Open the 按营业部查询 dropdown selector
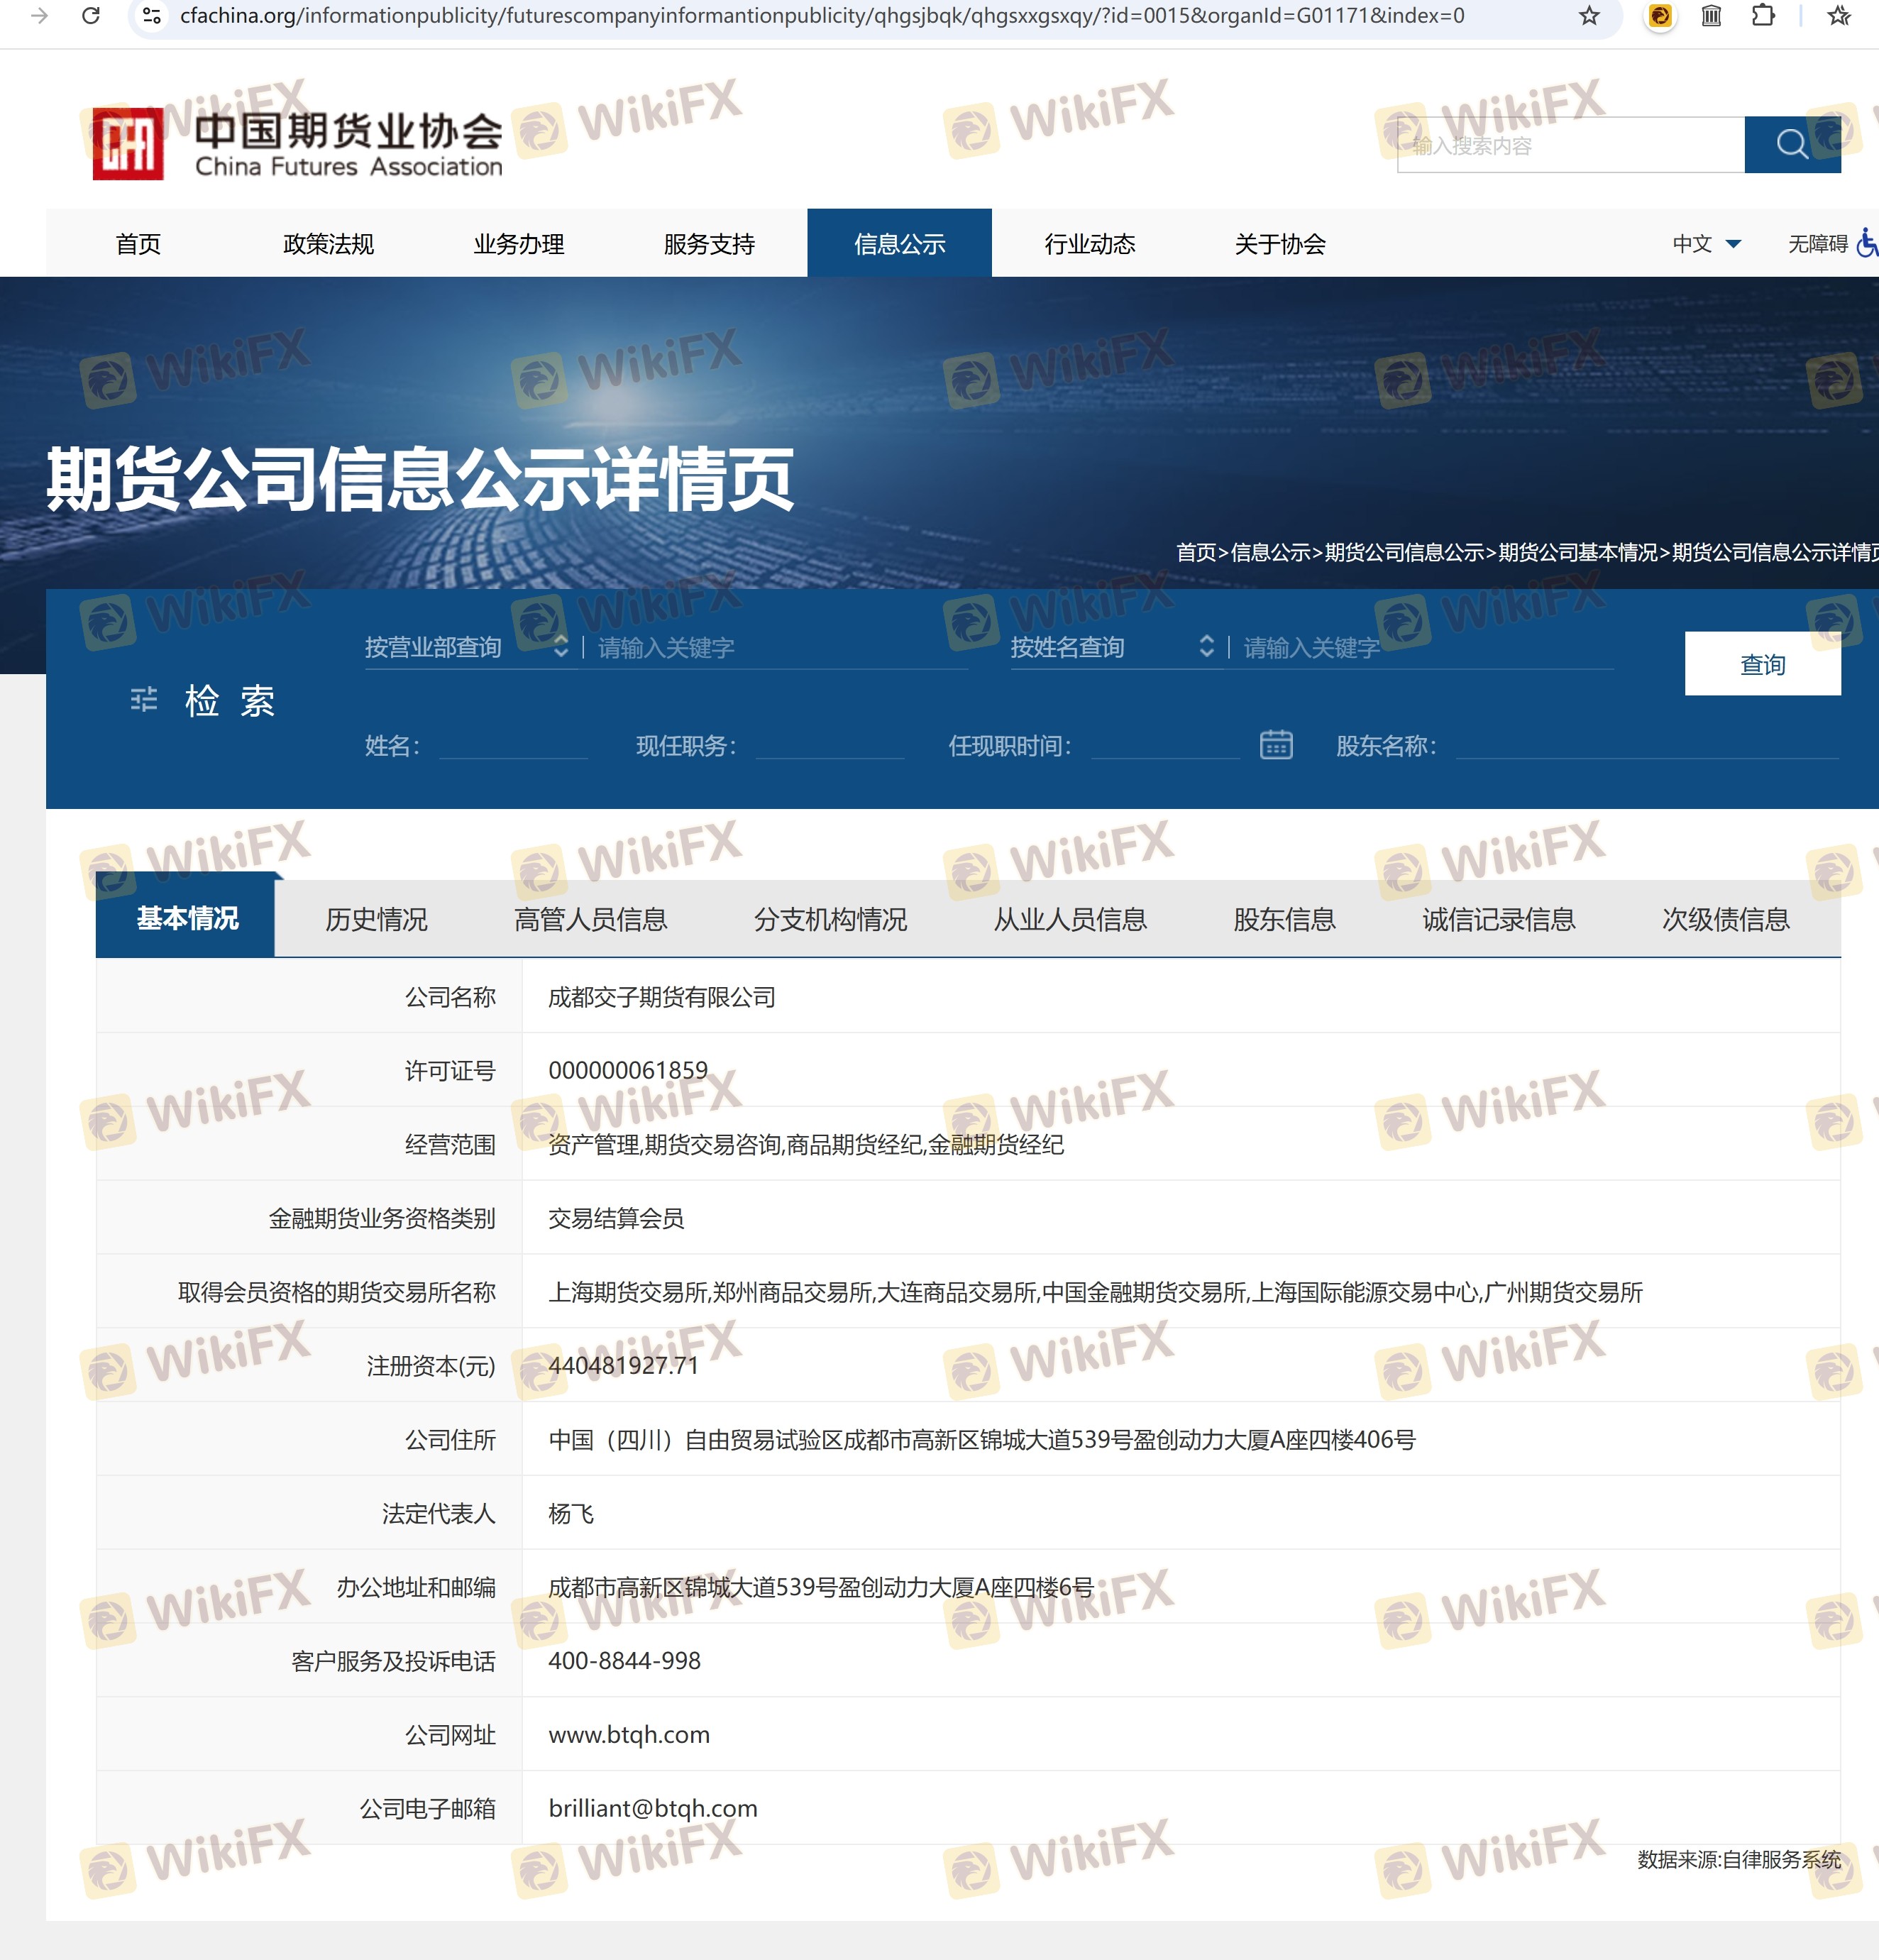1879x1960 pixels. (x=465, y=648)
